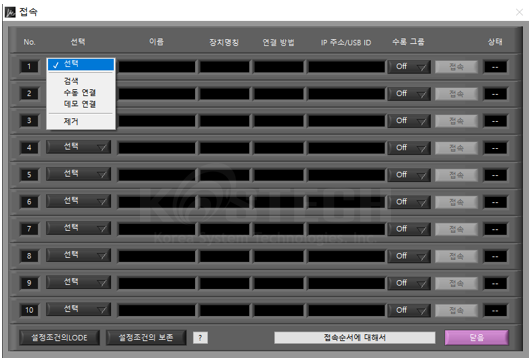Expand the 선택 dropdown in row 7
532x361 pixels.
(79, 228)
